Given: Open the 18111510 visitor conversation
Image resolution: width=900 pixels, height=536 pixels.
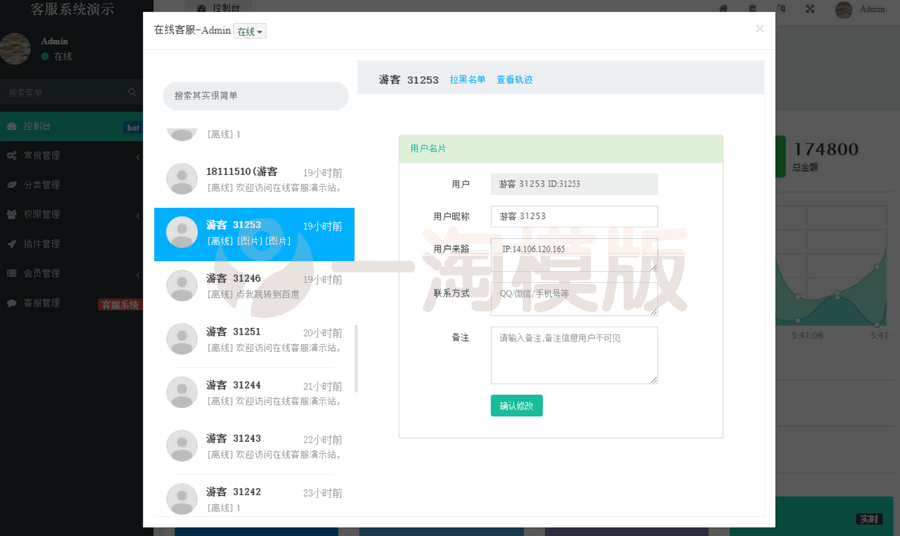Looking at the screenshot, I should pyautogui.click(x=254, y=180).
